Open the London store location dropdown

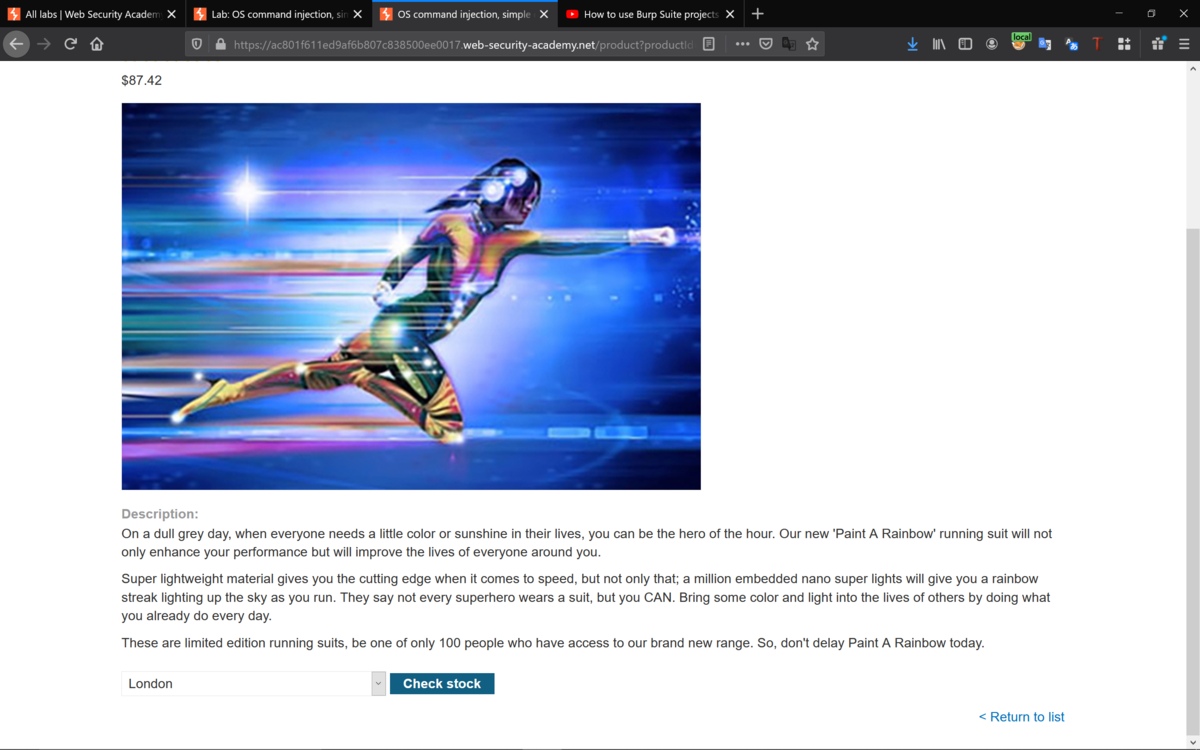tap(253, 684)
